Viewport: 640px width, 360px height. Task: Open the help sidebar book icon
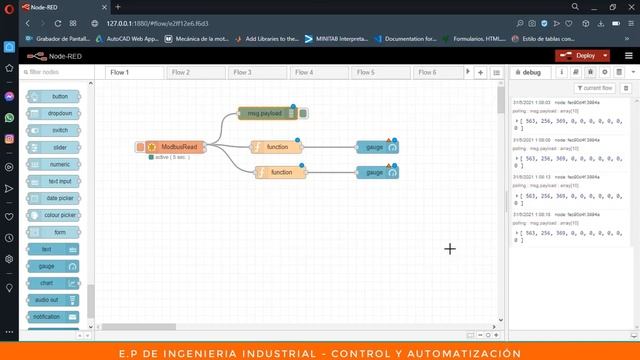point(576,72)
